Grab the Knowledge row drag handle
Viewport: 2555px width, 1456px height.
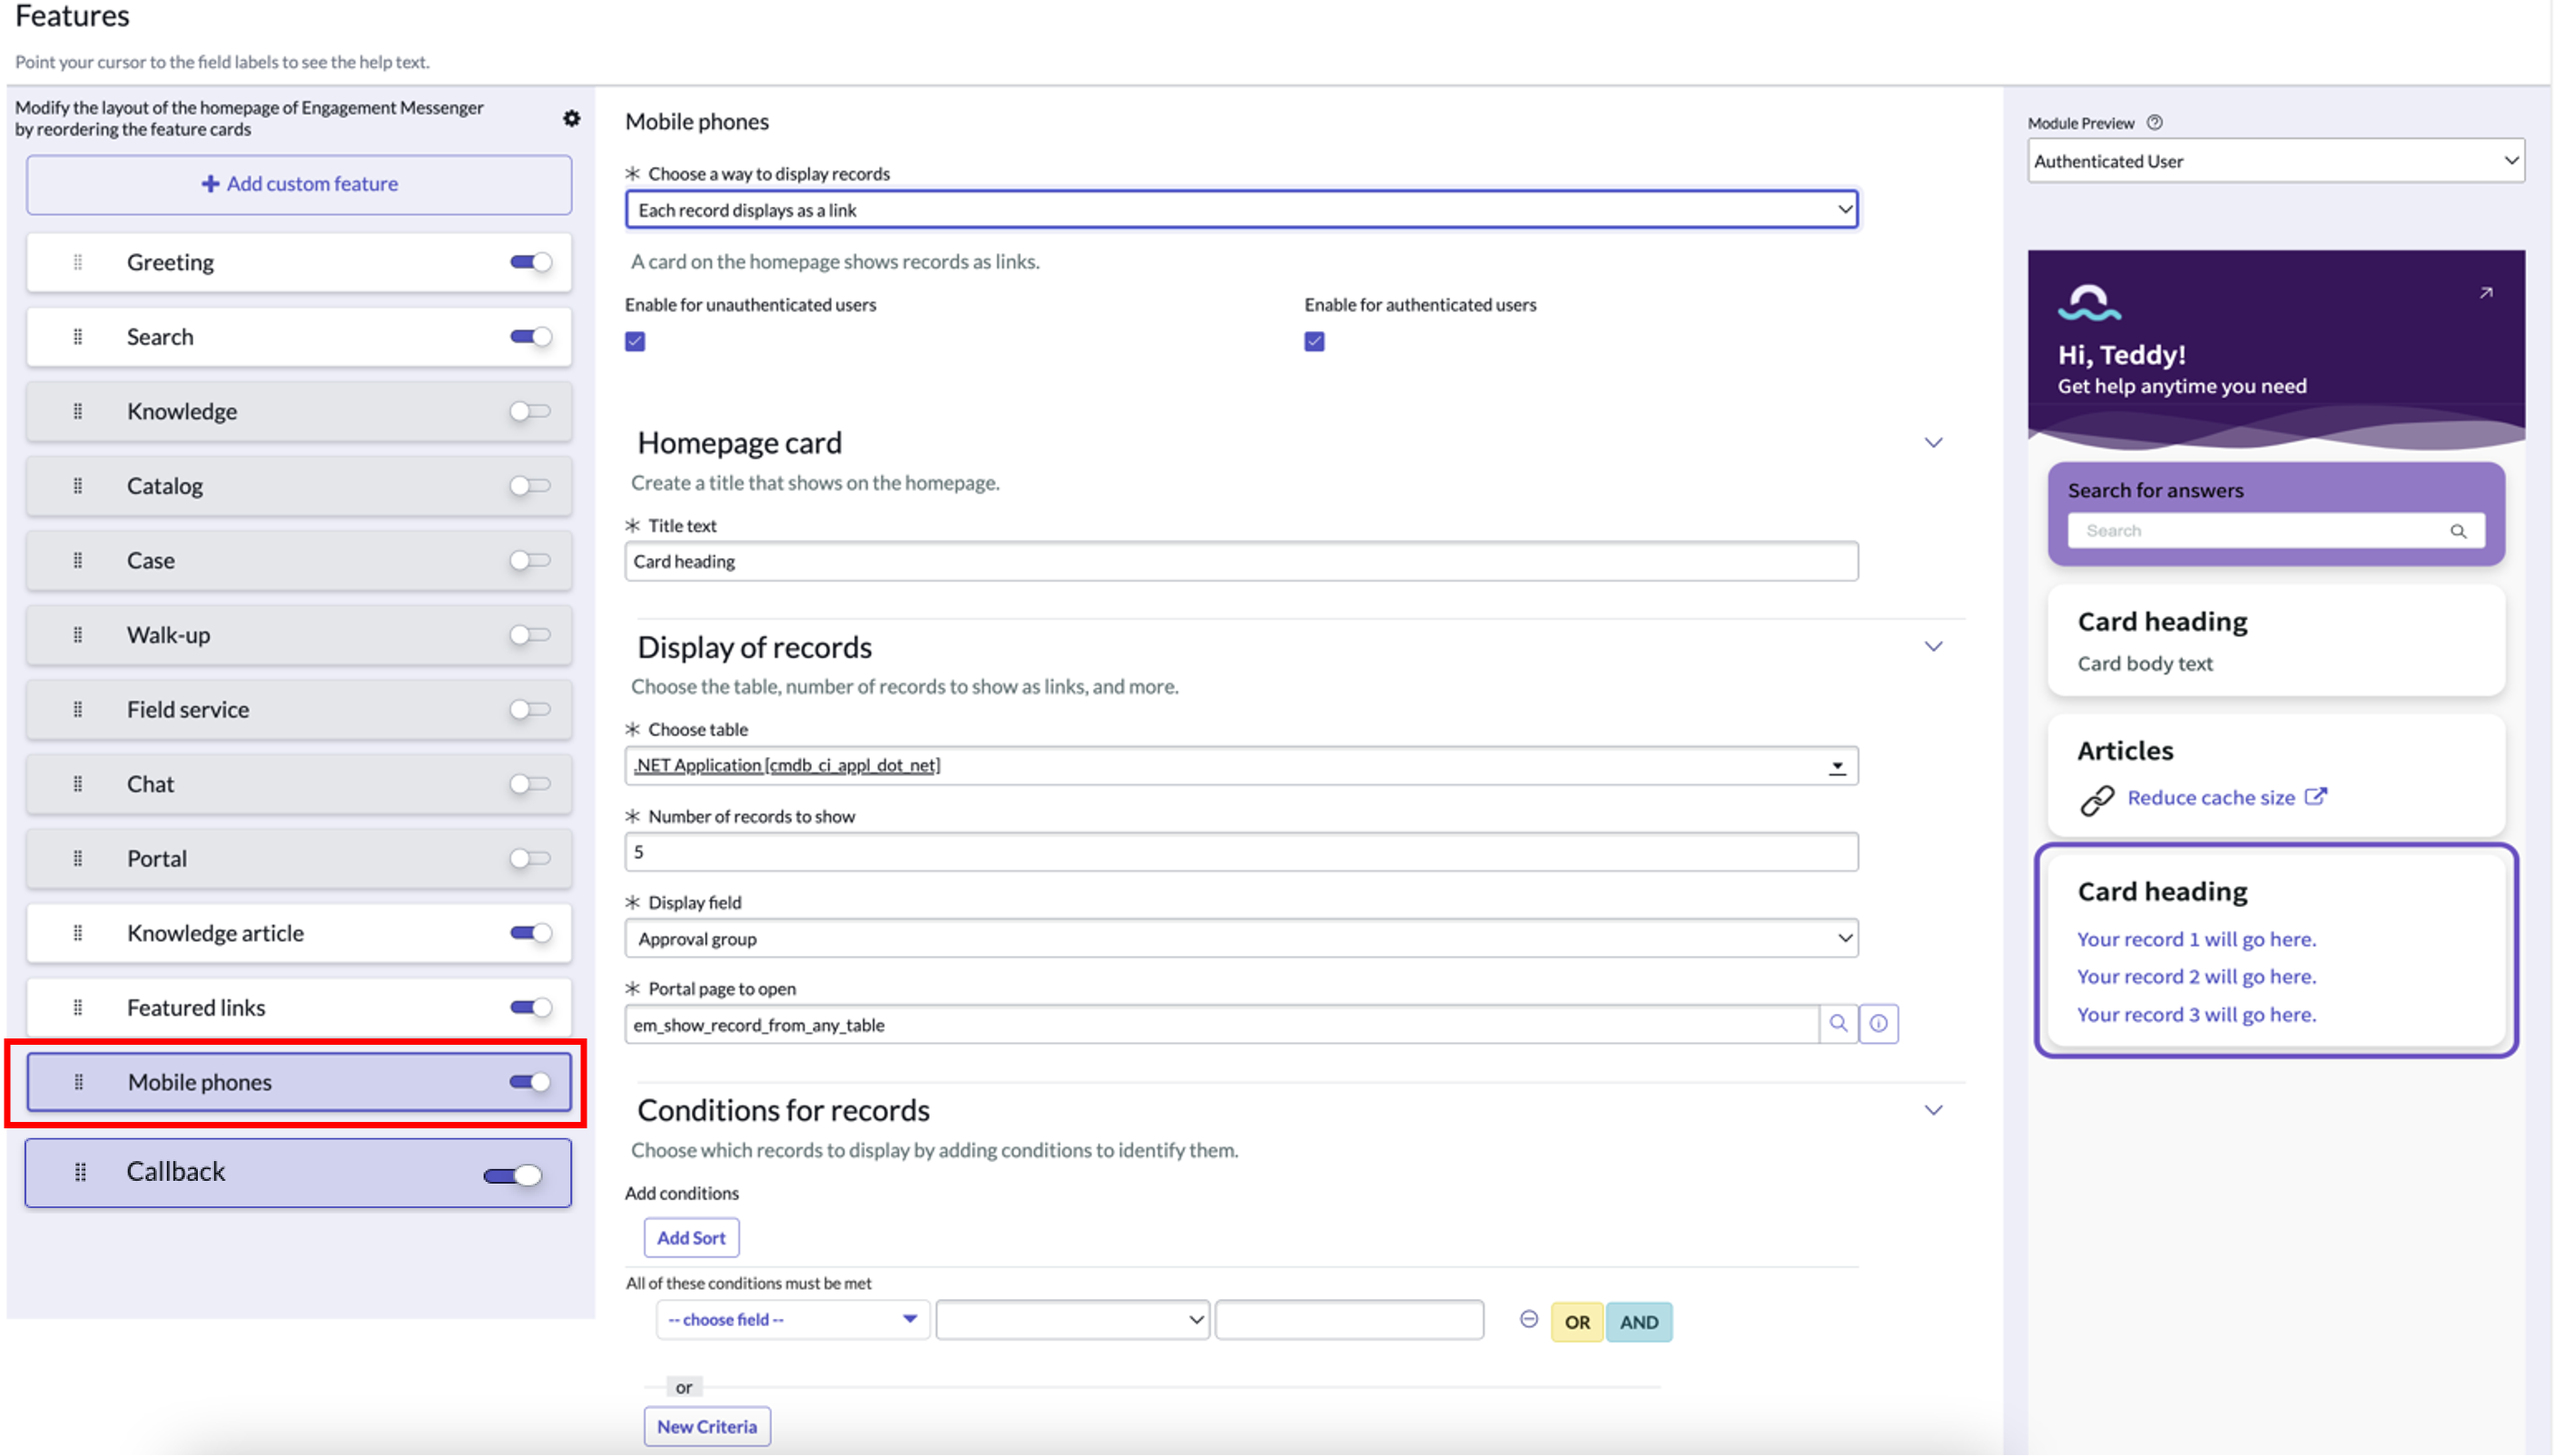click(78, 411)
